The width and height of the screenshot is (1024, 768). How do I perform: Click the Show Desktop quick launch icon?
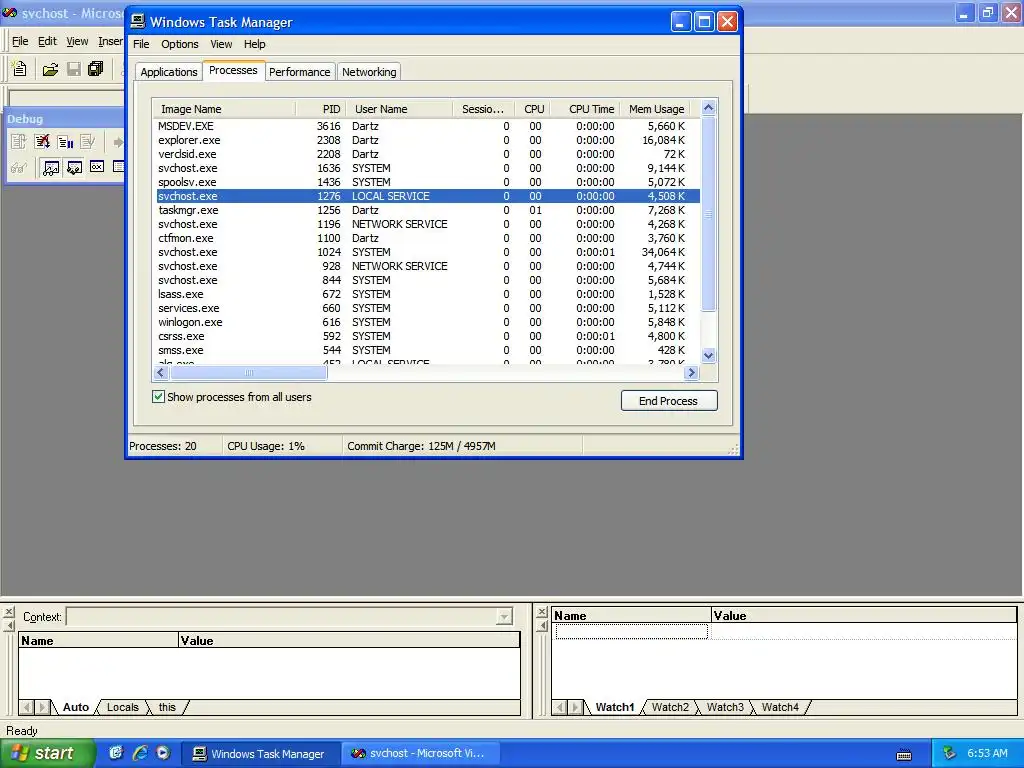point(116,753)
